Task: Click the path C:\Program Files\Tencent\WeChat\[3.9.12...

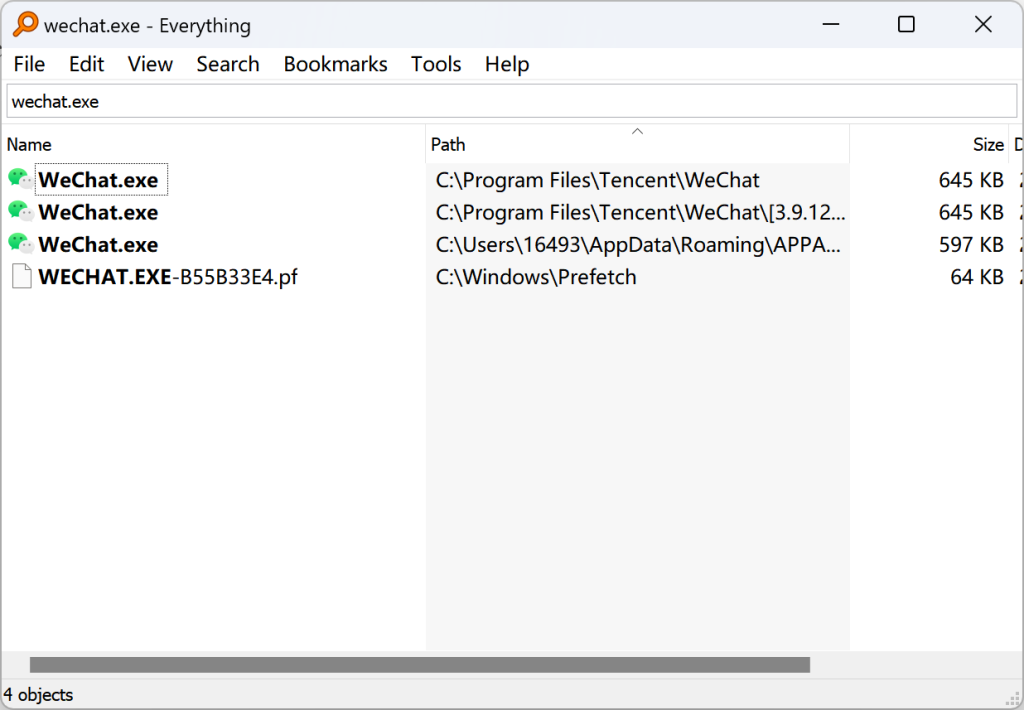Action: tap(640, 212)
